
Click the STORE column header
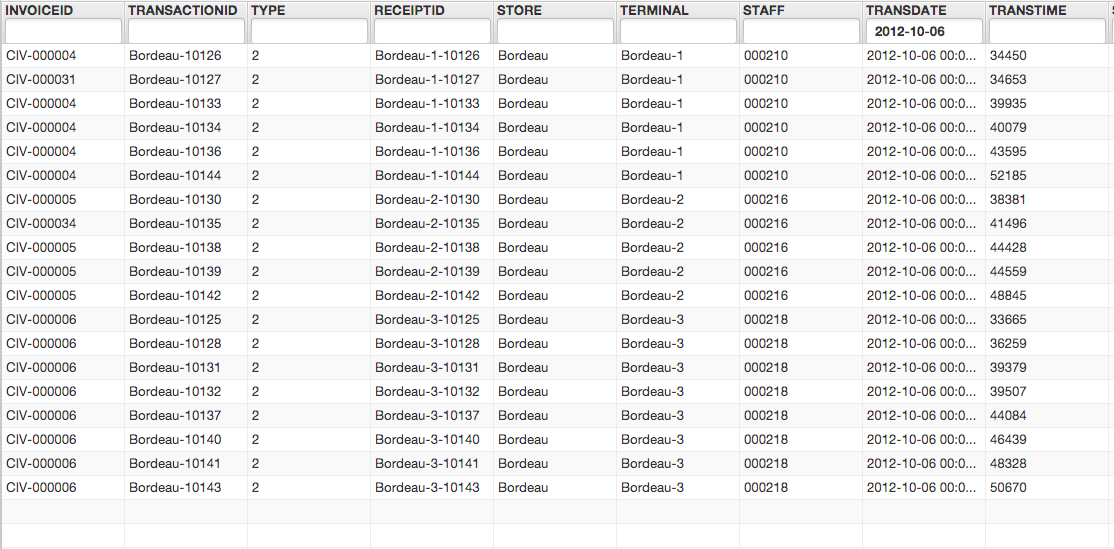pyautogui.click(x=519, y=10)
